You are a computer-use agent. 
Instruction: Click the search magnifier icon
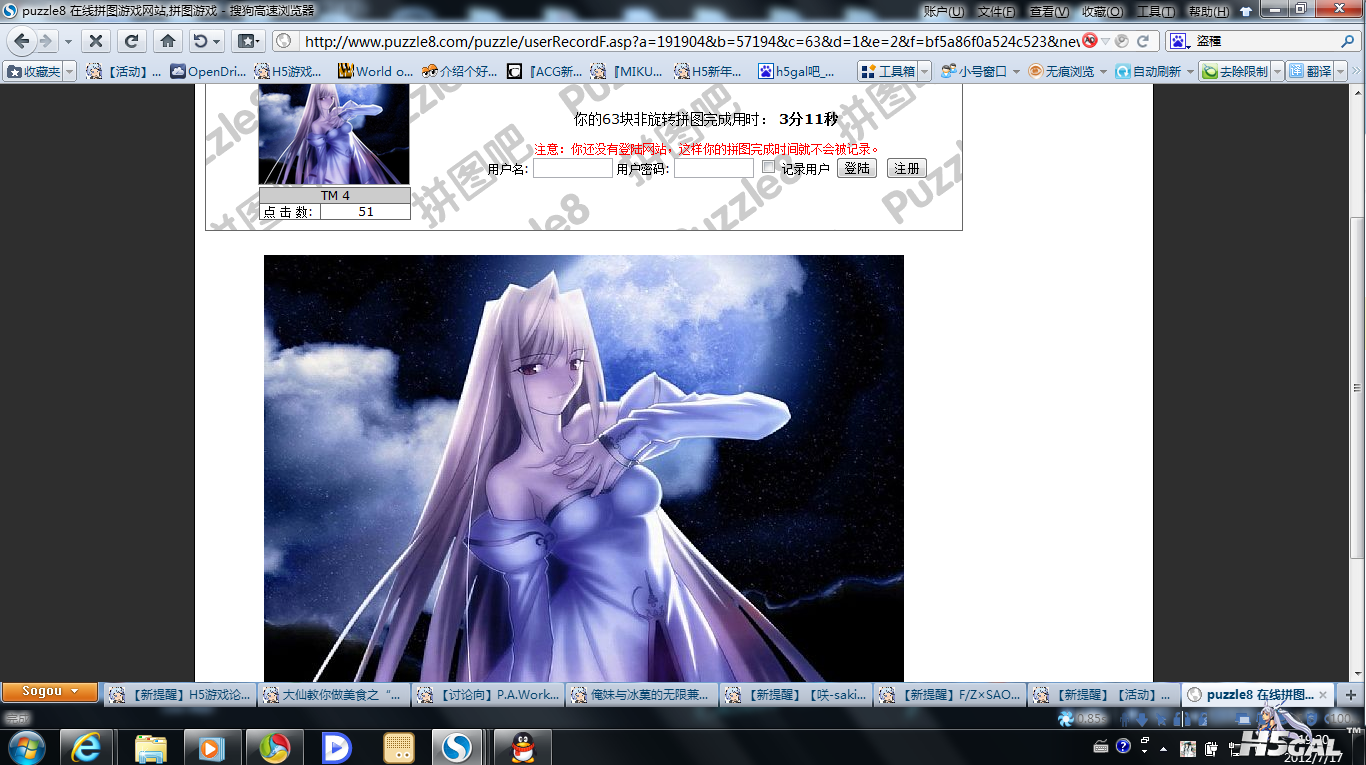click(1347, 41)
